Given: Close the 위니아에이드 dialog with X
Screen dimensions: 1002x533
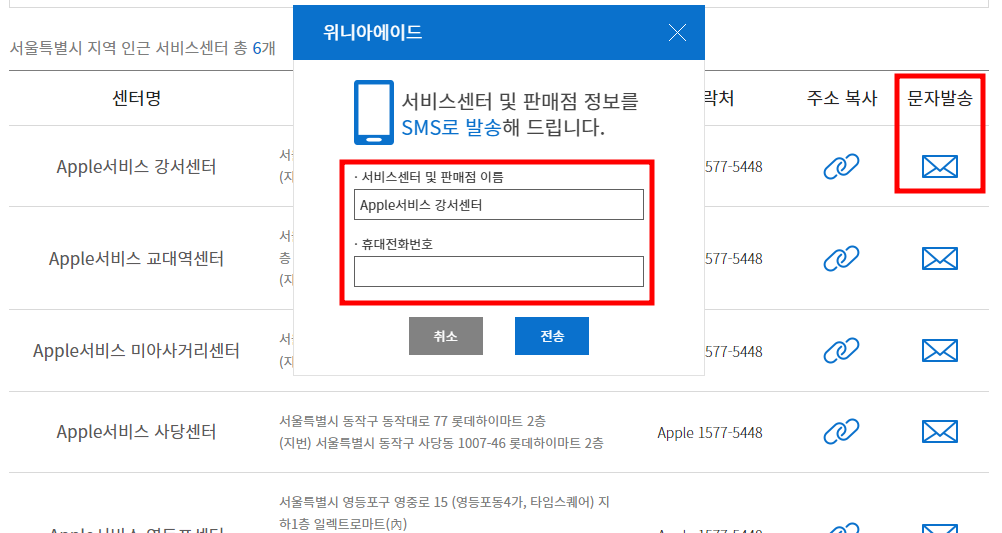Looking at the screenshot, I should [677, 33].
